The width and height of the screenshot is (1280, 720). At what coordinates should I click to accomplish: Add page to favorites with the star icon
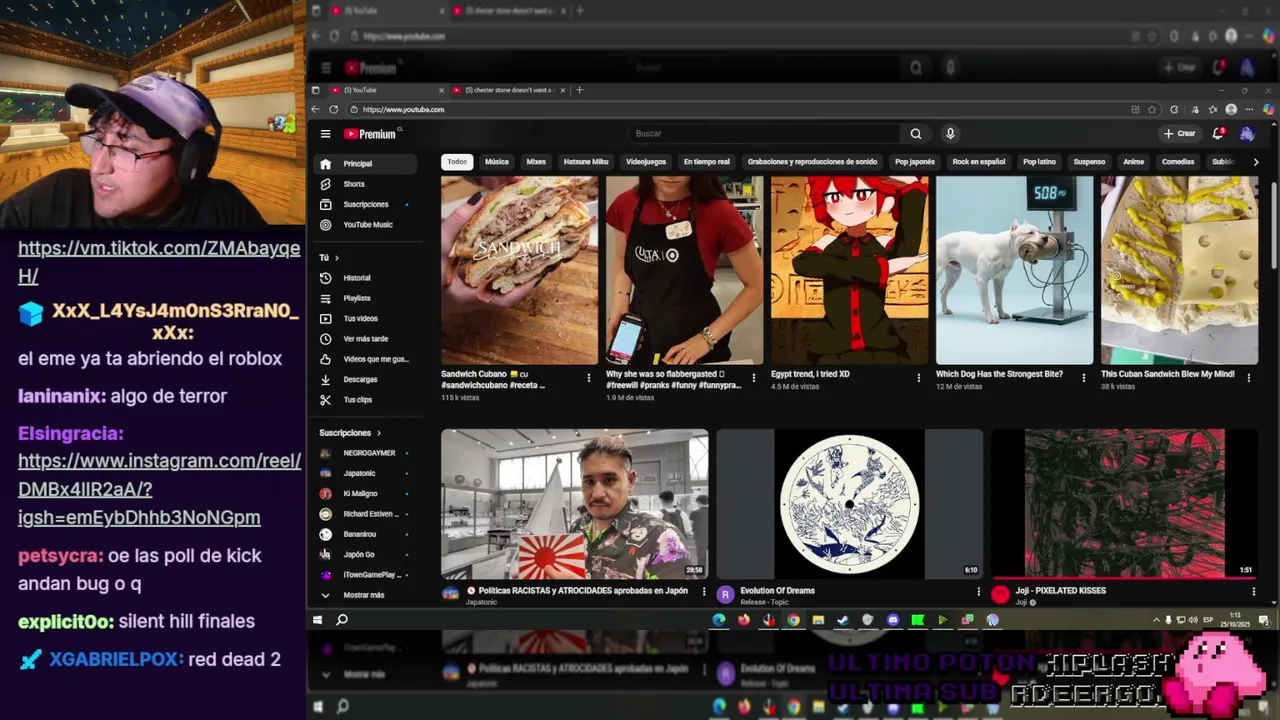click(x=1152, y=110)
